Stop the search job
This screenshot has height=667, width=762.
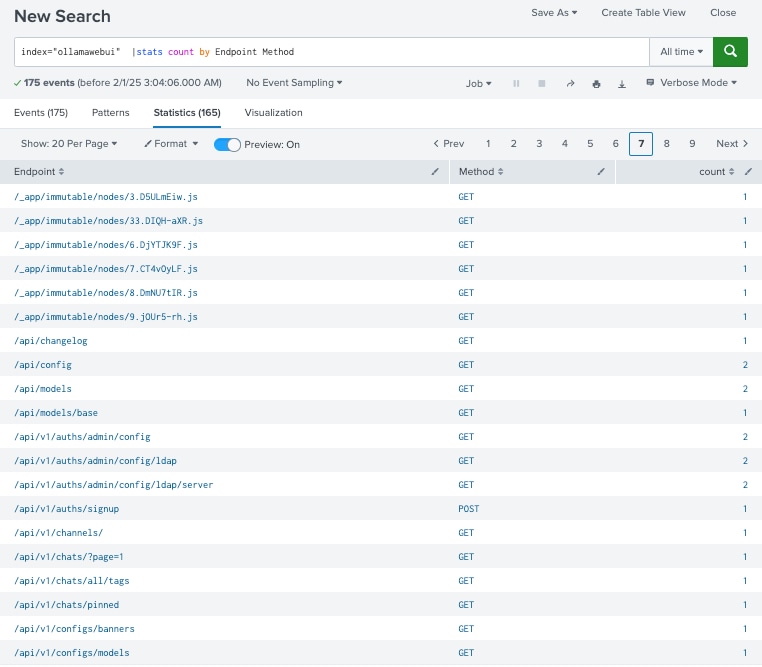point(542,84)
